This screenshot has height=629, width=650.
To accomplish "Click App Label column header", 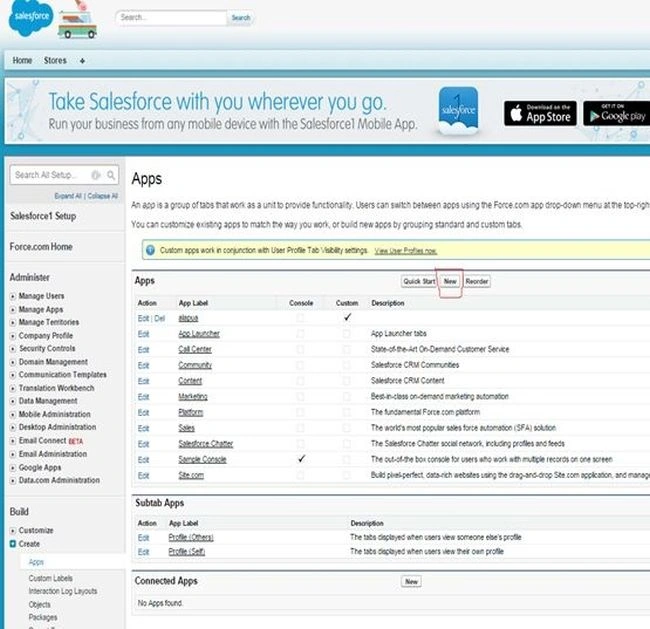I will click(x=193, y=303).
